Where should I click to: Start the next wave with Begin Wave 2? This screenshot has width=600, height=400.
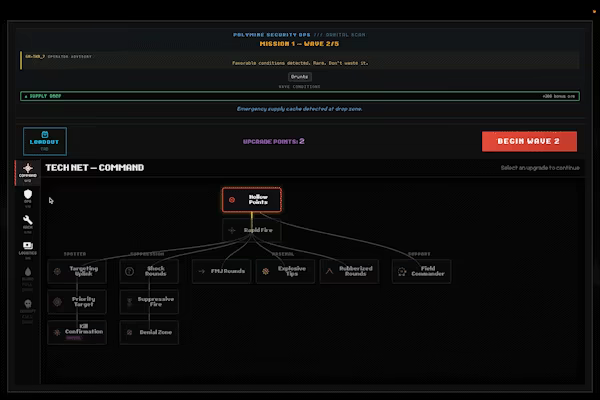pos(529,141)
